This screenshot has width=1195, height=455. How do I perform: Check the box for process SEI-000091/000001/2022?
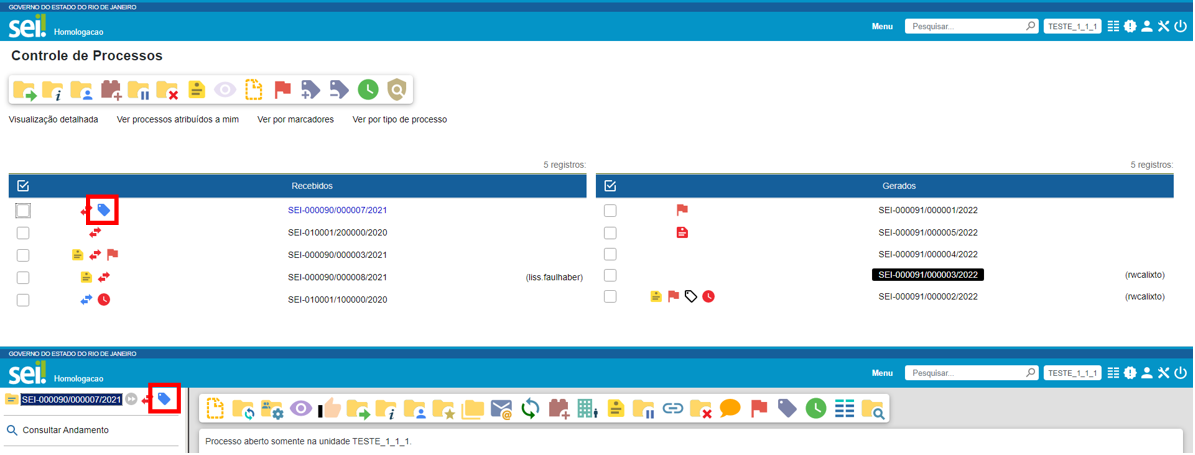(x=610, y=211)
